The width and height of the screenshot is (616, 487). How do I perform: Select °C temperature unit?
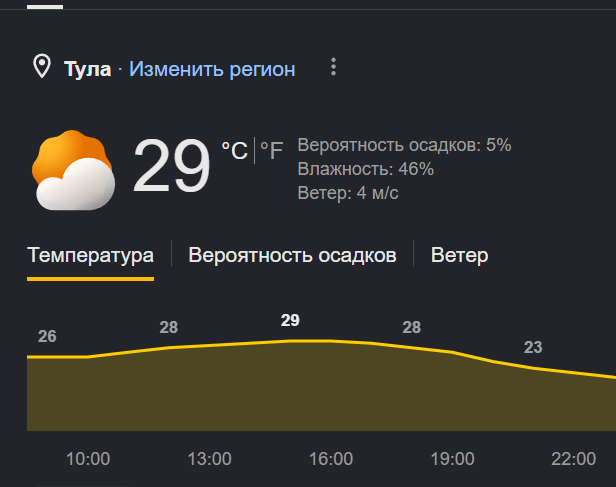[x=235, y=150]
